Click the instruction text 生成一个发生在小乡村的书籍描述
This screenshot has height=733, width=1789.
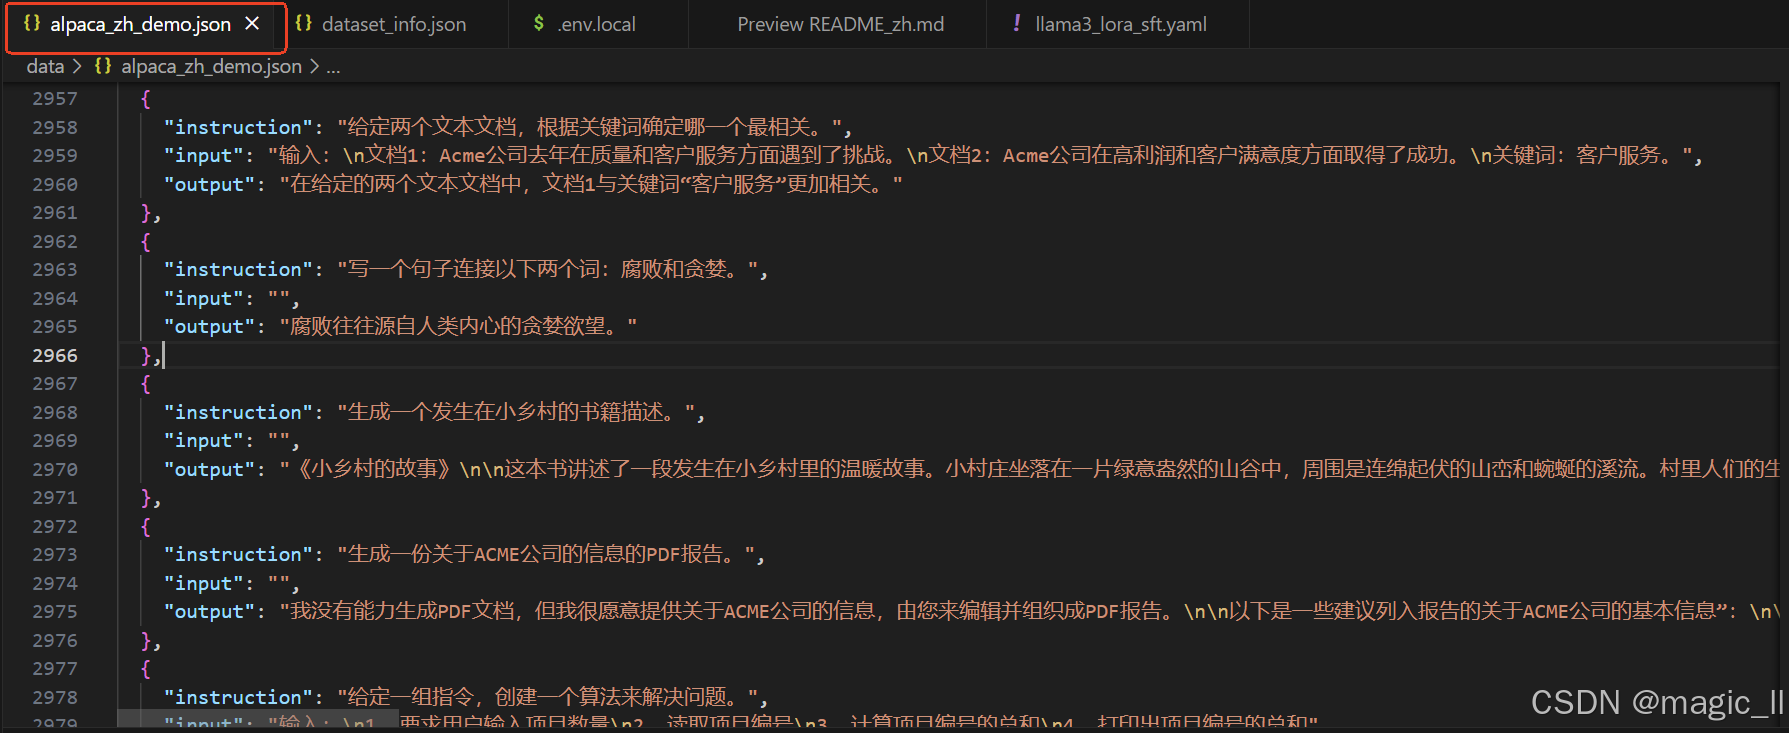(515, 412)
